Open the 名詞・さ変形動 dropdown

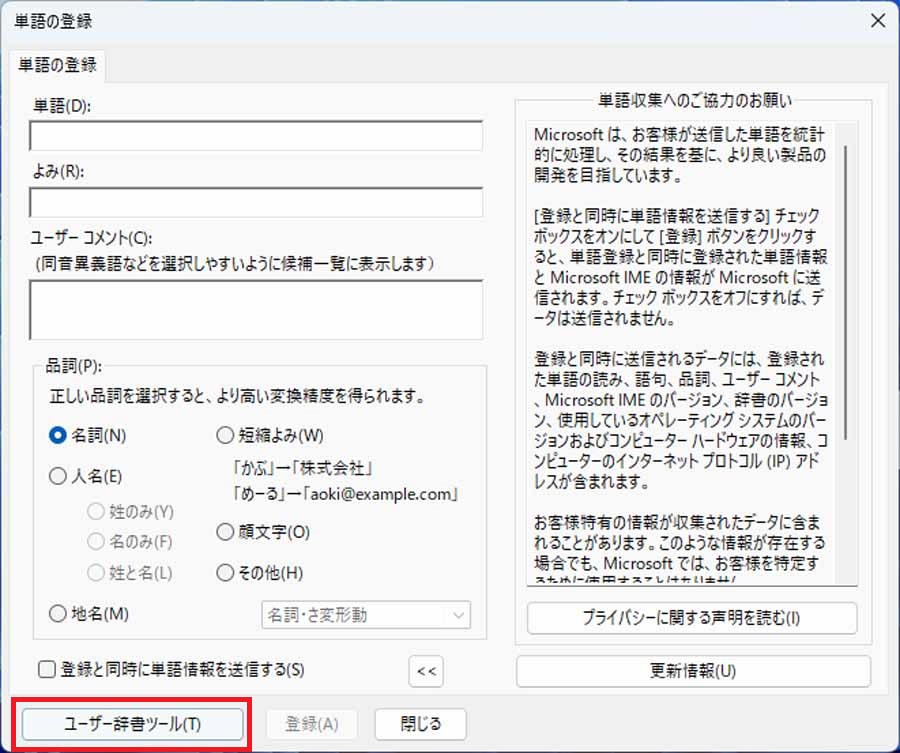point(366,615)
